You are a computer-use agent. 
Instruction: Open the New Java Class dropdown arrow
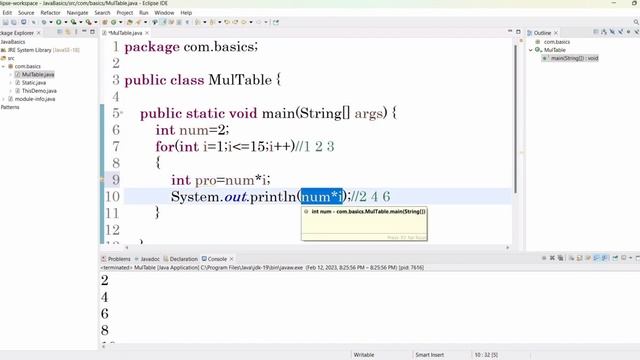pyautogui.click(x=120, y=22)
